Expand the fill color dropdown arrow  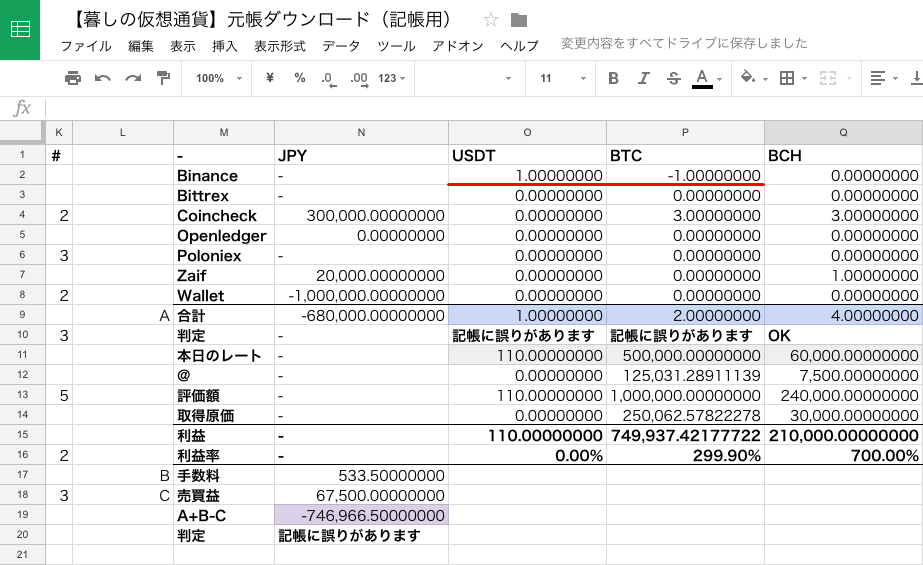(765, 79)
